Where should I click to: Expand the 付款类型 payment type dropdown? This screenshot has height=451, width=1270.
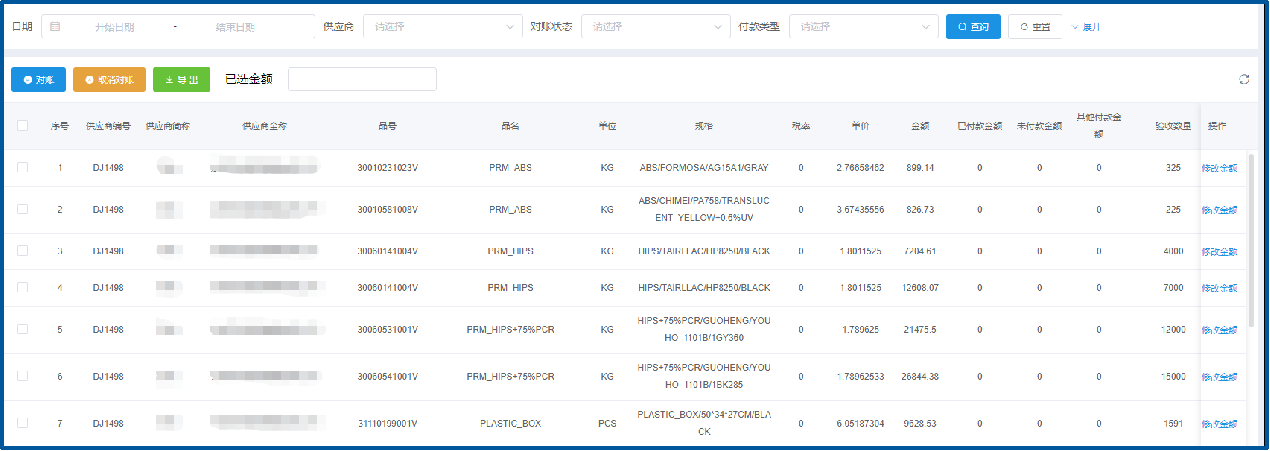coord(862,27)
